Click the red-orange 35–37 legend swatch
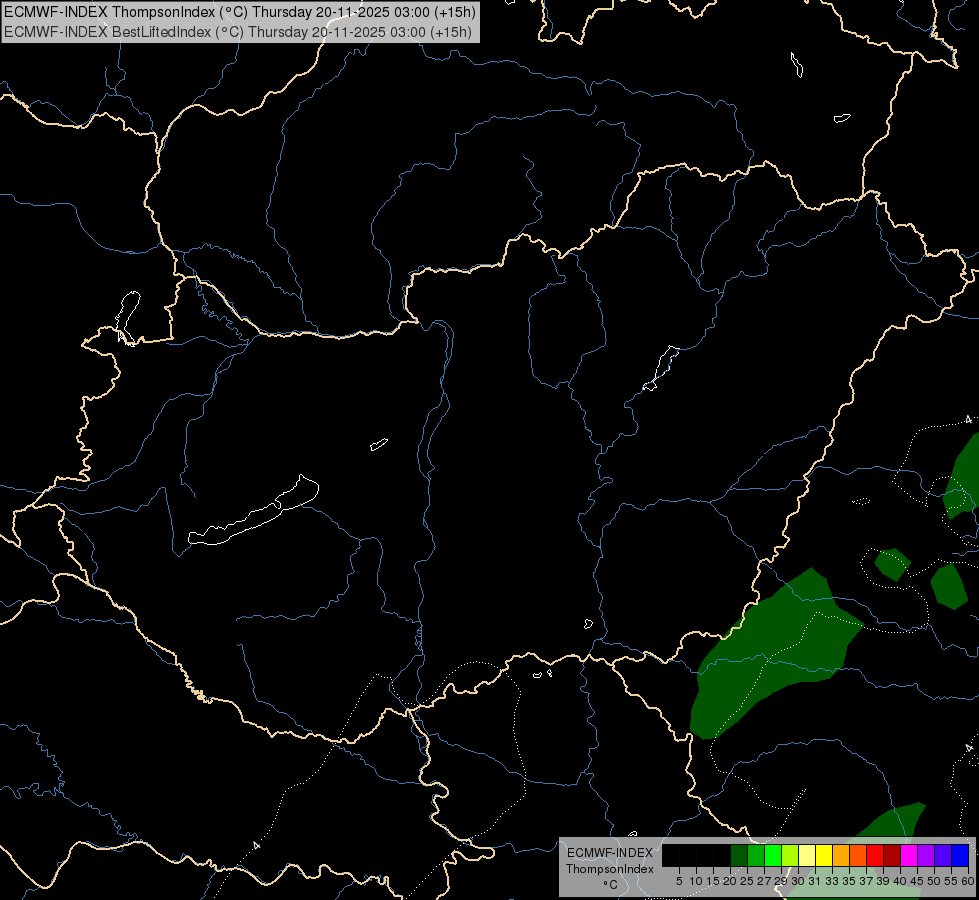The image size is (979, 900). click(857, 856)
